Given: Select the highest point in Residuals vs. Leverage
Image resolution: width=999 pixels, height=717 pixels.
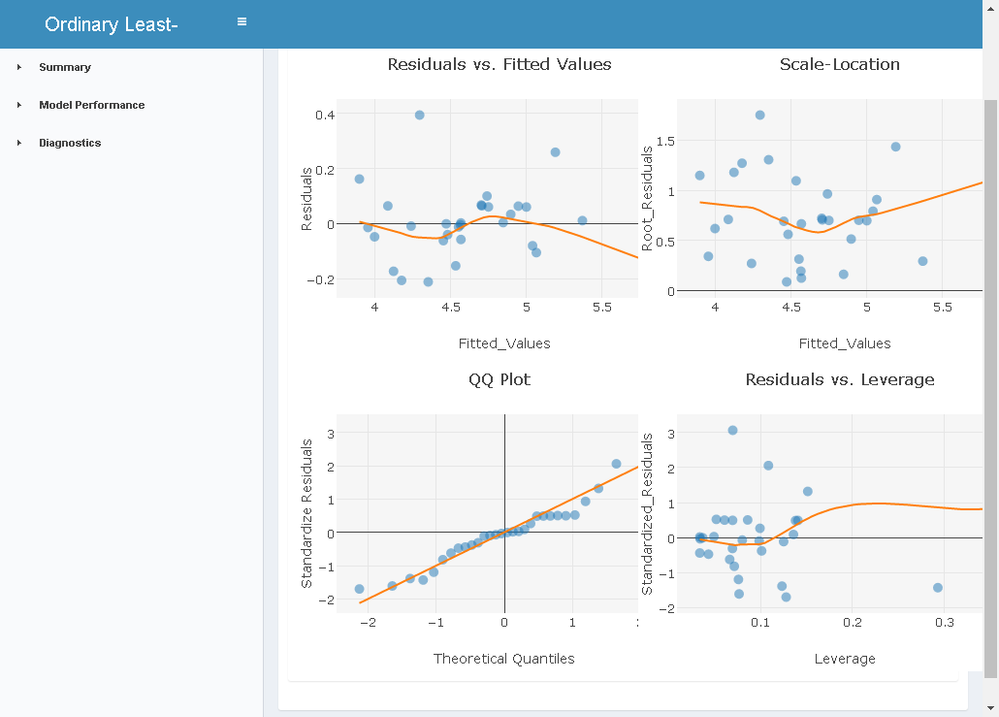Looking at the screenshot, I should tap(732, 430).
